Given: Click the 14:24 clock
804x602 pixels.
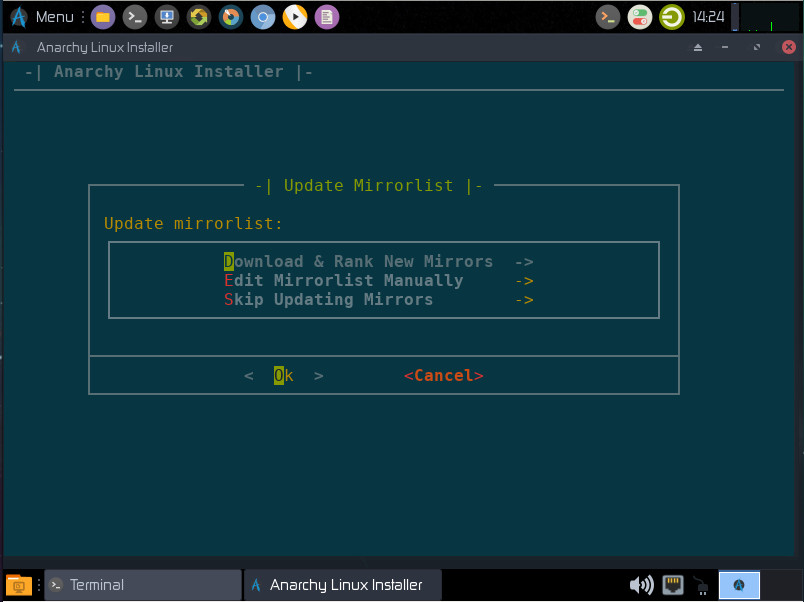Looking at the screenshot, I should point(708,17).
